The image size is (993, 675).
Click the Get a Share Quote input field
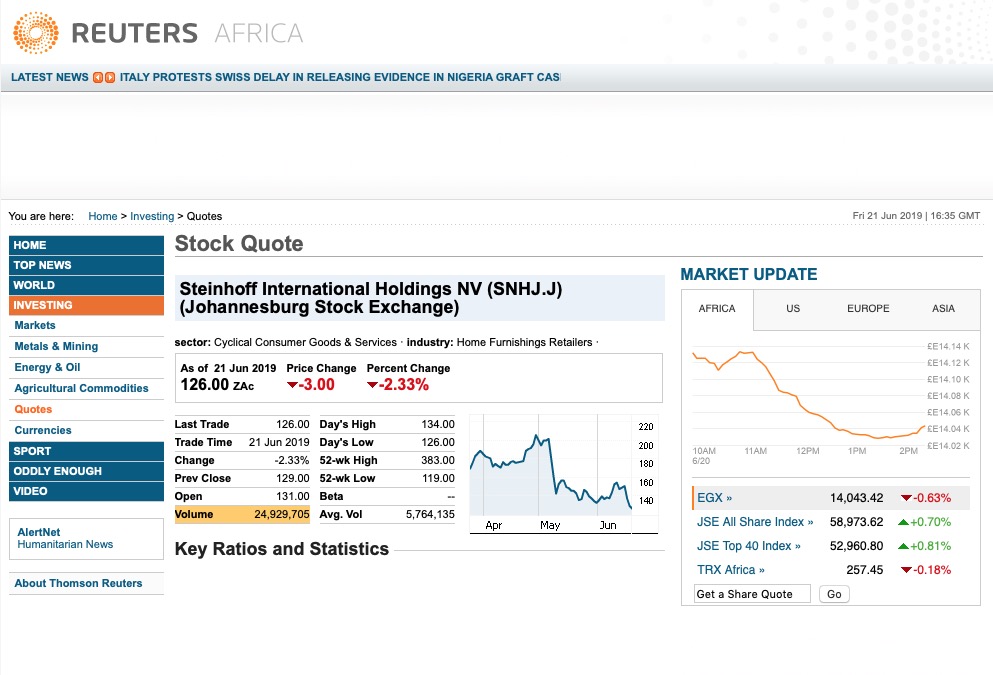[750, 593]
